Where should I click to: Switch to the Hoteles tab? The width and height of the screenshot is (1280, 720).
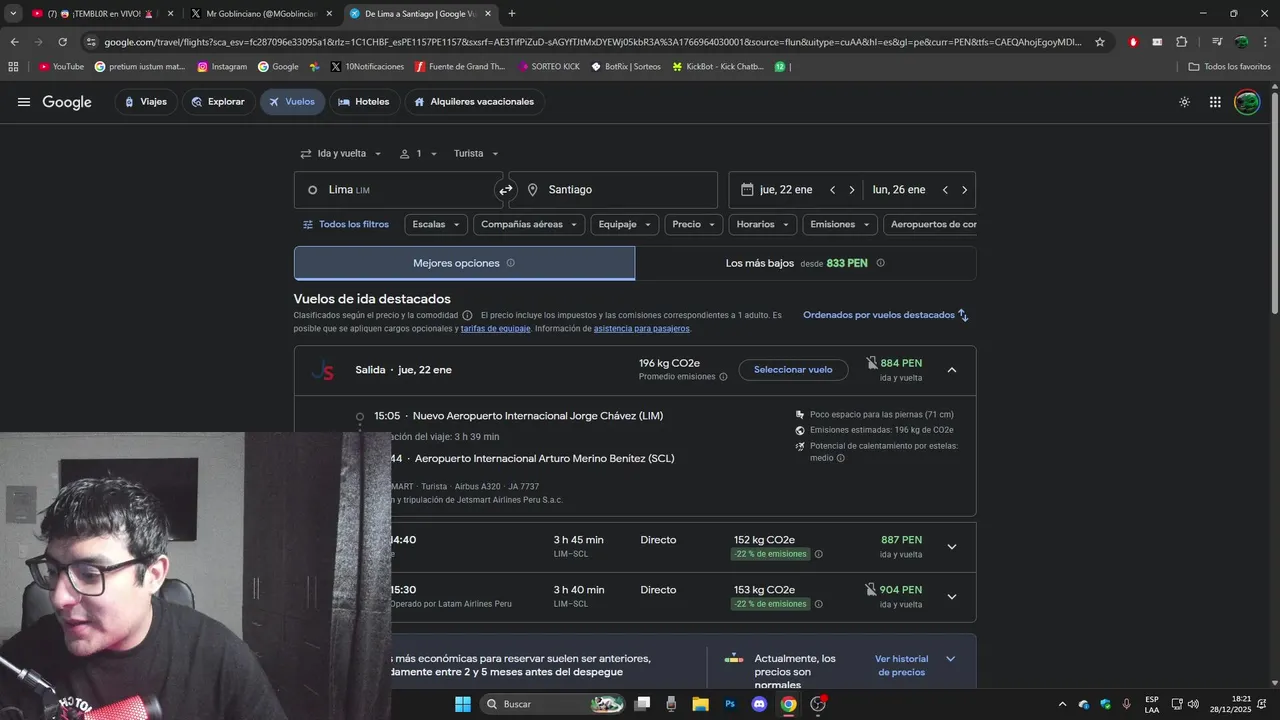point(364,102)
